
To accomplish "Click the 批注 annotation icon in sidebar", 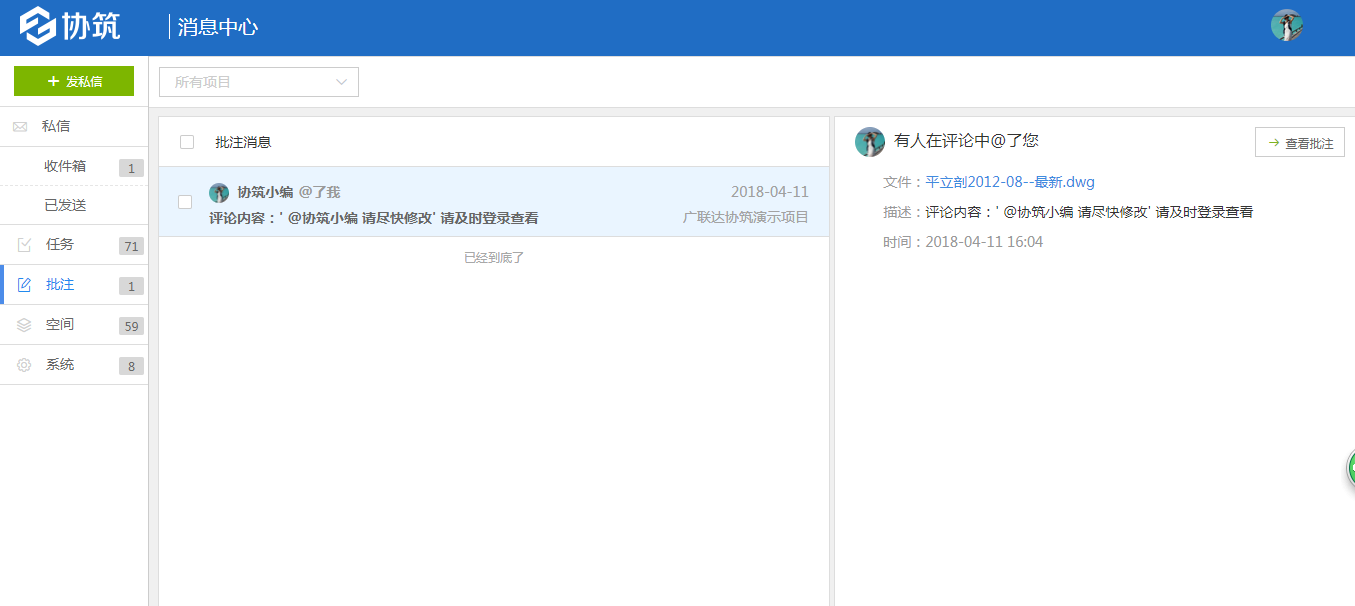I will coord(22,284).
